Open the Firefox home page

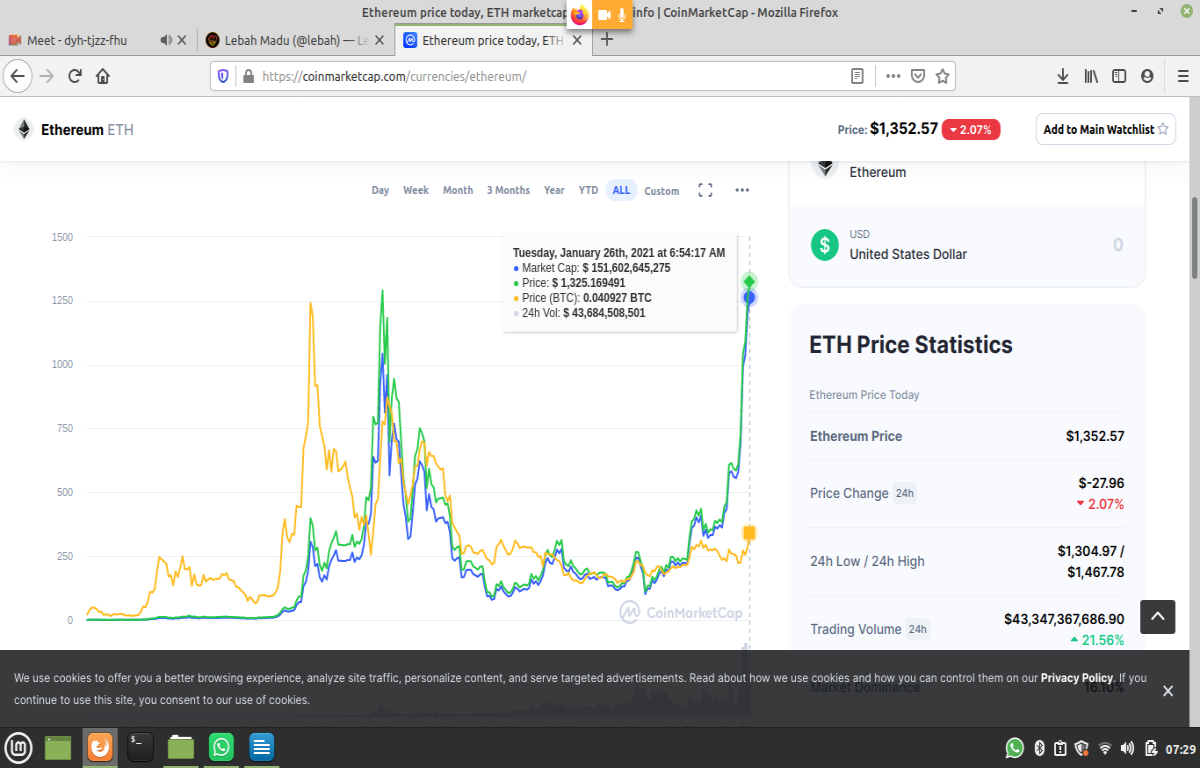(102, 76)
